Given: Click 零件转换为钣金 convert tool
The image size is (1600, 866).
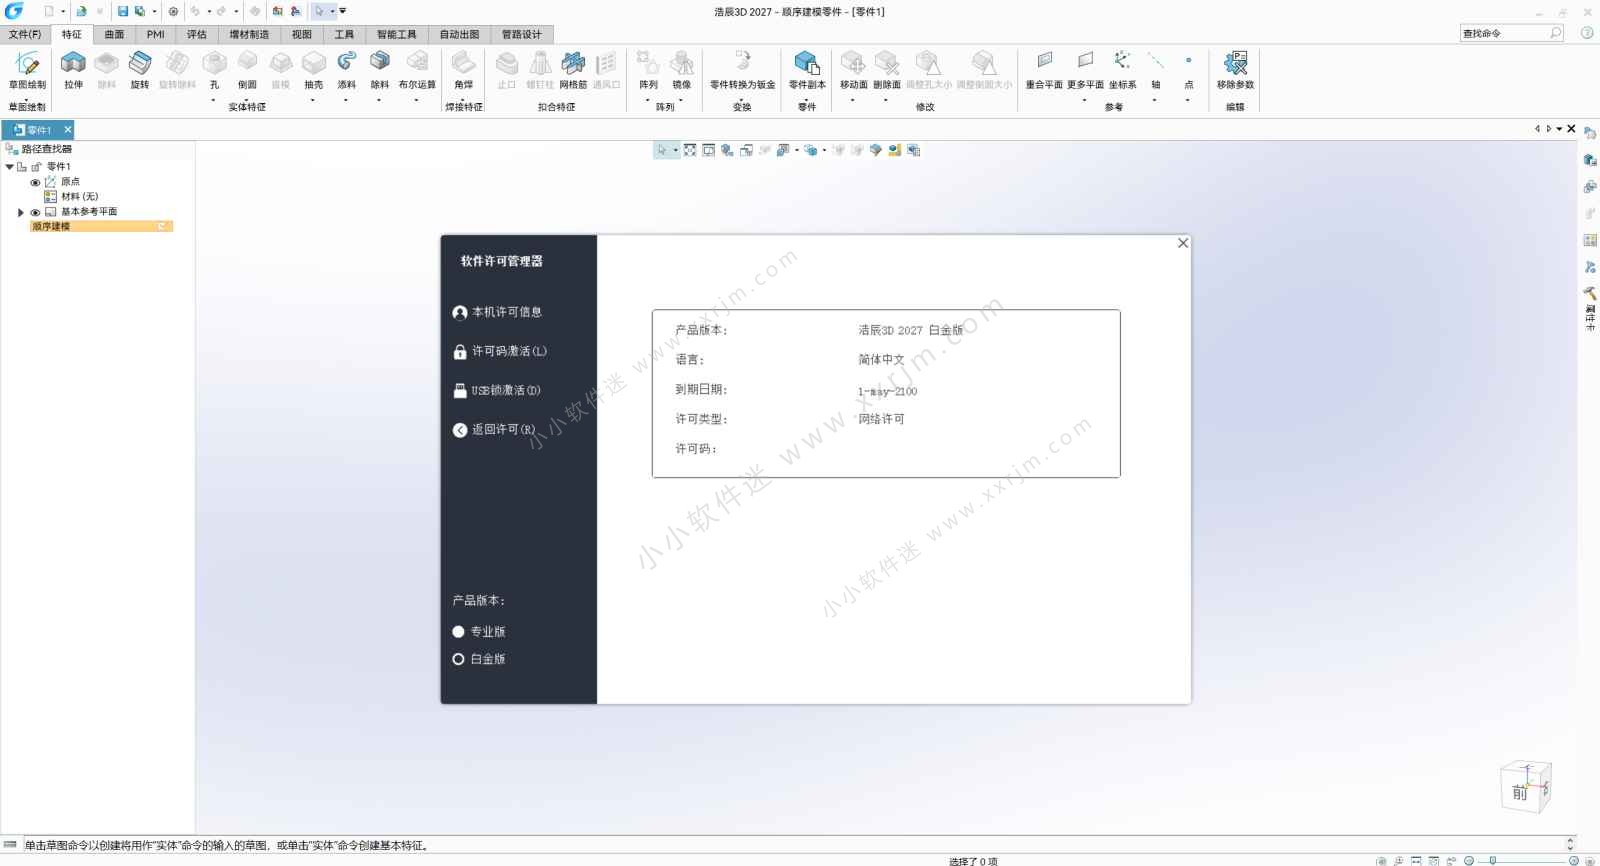Looking at the screenshot, I should point(743,69).
